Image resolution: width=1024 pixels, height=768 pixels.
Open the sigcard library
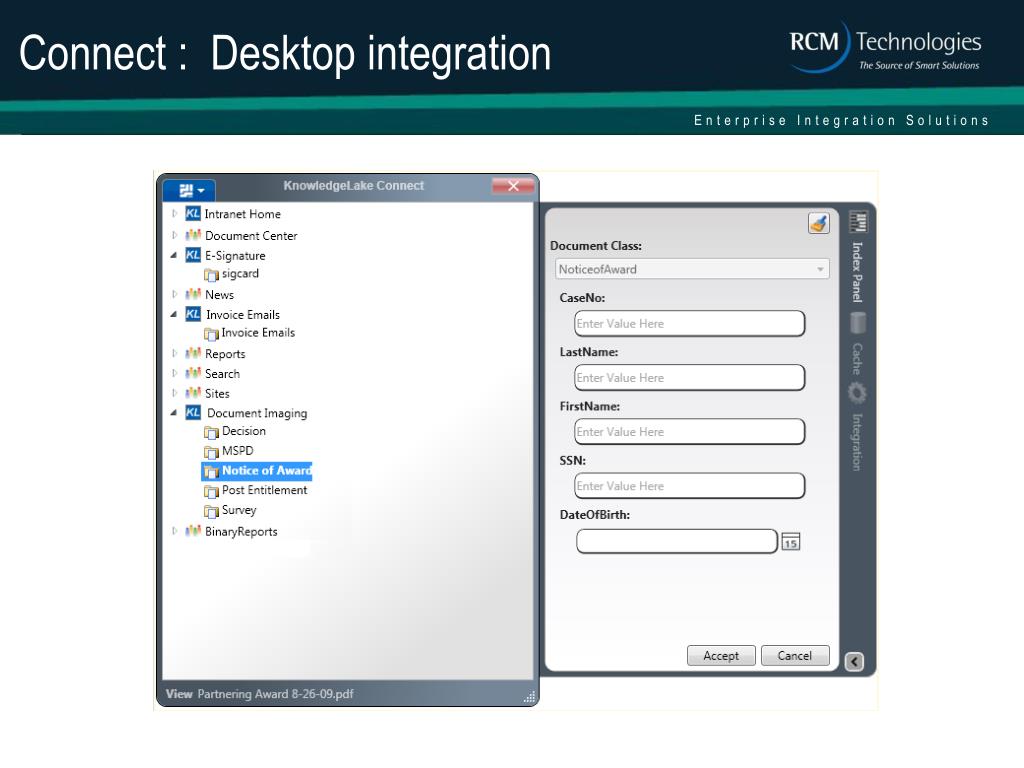[x=240, y=274]
